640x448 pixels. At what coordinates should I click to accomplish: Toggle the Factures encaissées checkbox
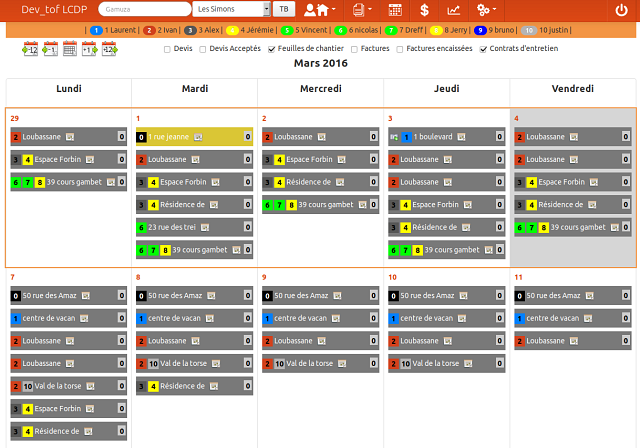click(401, 48)
